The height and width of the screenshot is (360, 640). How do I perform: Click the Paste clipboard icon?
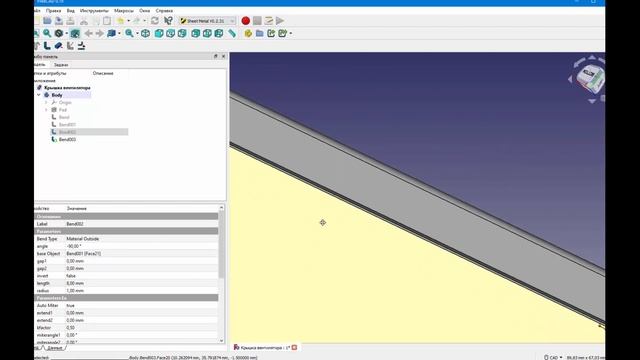tap(107, 21)
